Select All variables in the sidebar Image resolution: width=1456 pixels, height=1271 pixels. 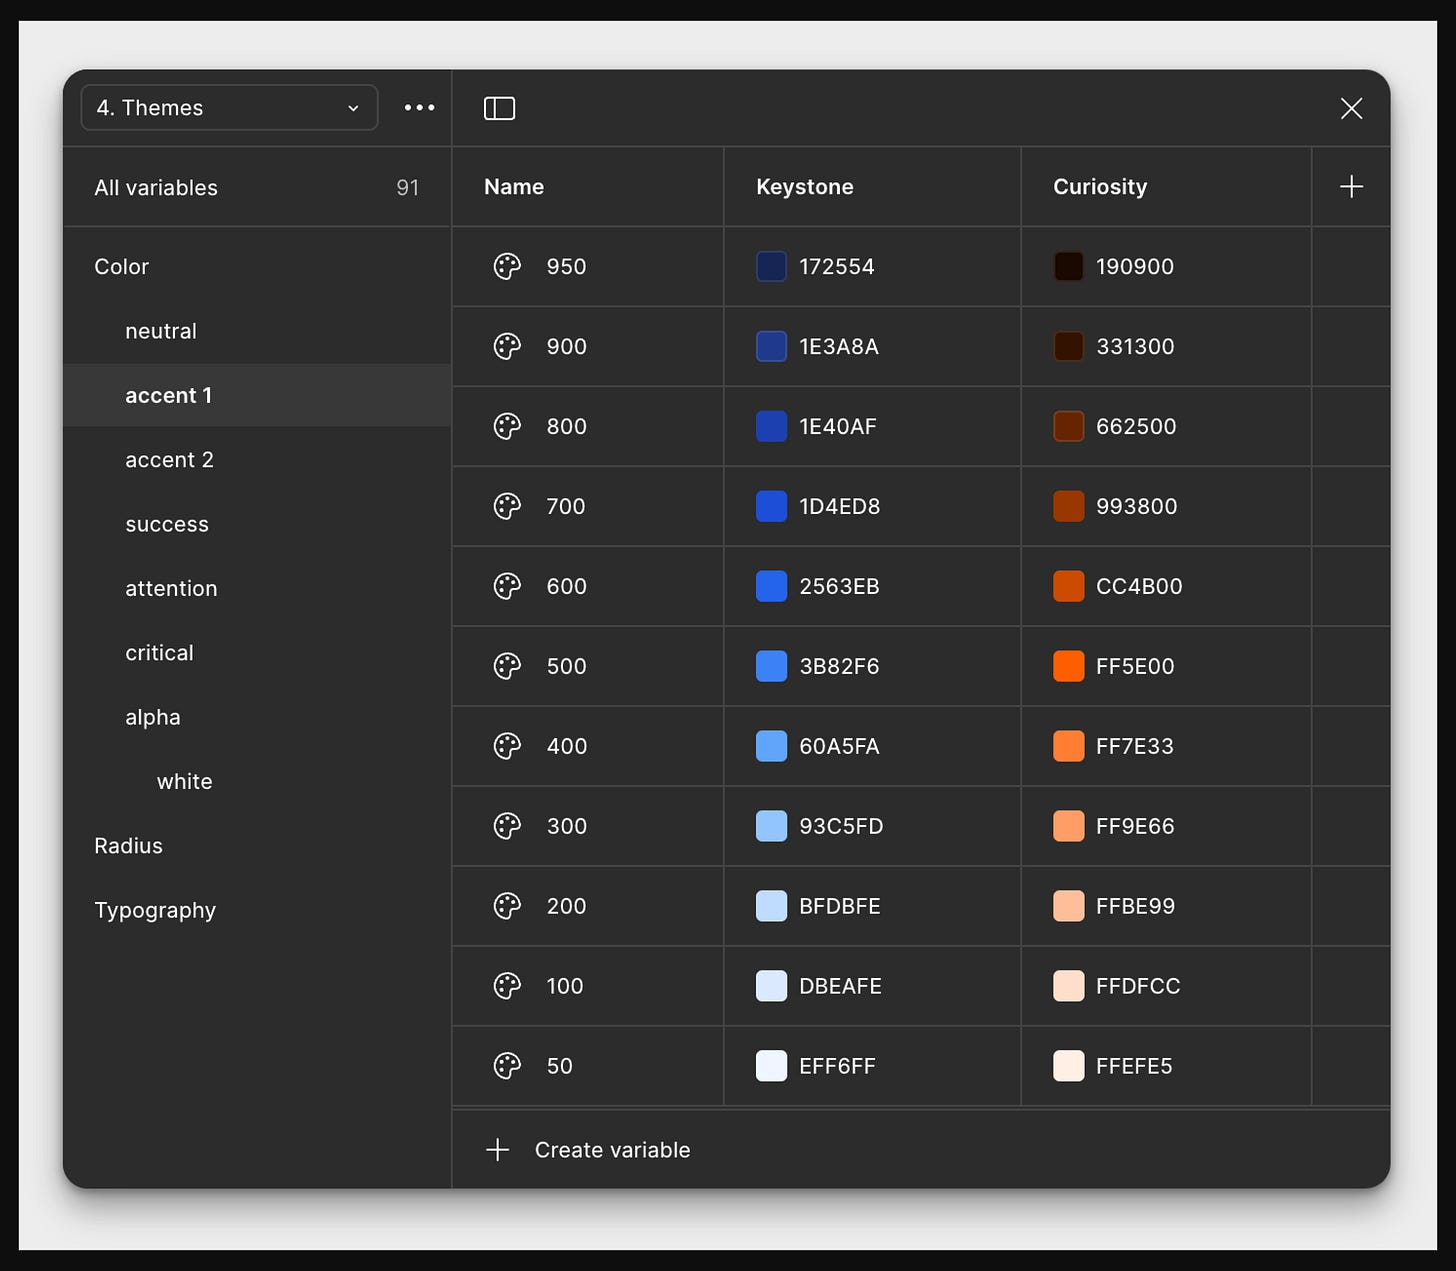(257, 187)
